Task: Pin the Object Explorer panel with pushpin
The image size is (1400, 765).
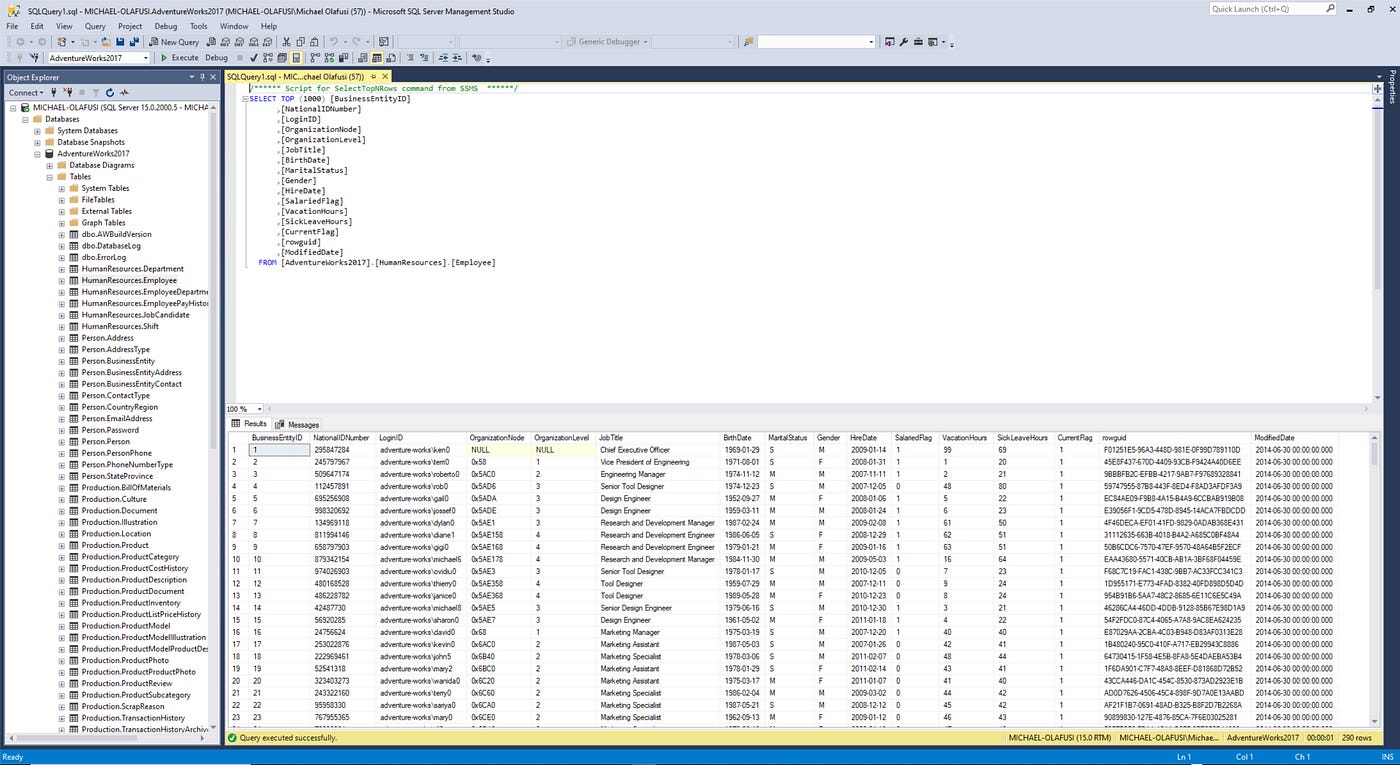Action: [x=202, y=77]
